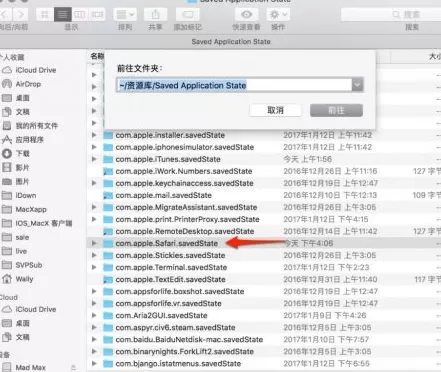Click the add tags toolbar icon
This screenshot has width=441, height=372.
[x=188, y=15]
